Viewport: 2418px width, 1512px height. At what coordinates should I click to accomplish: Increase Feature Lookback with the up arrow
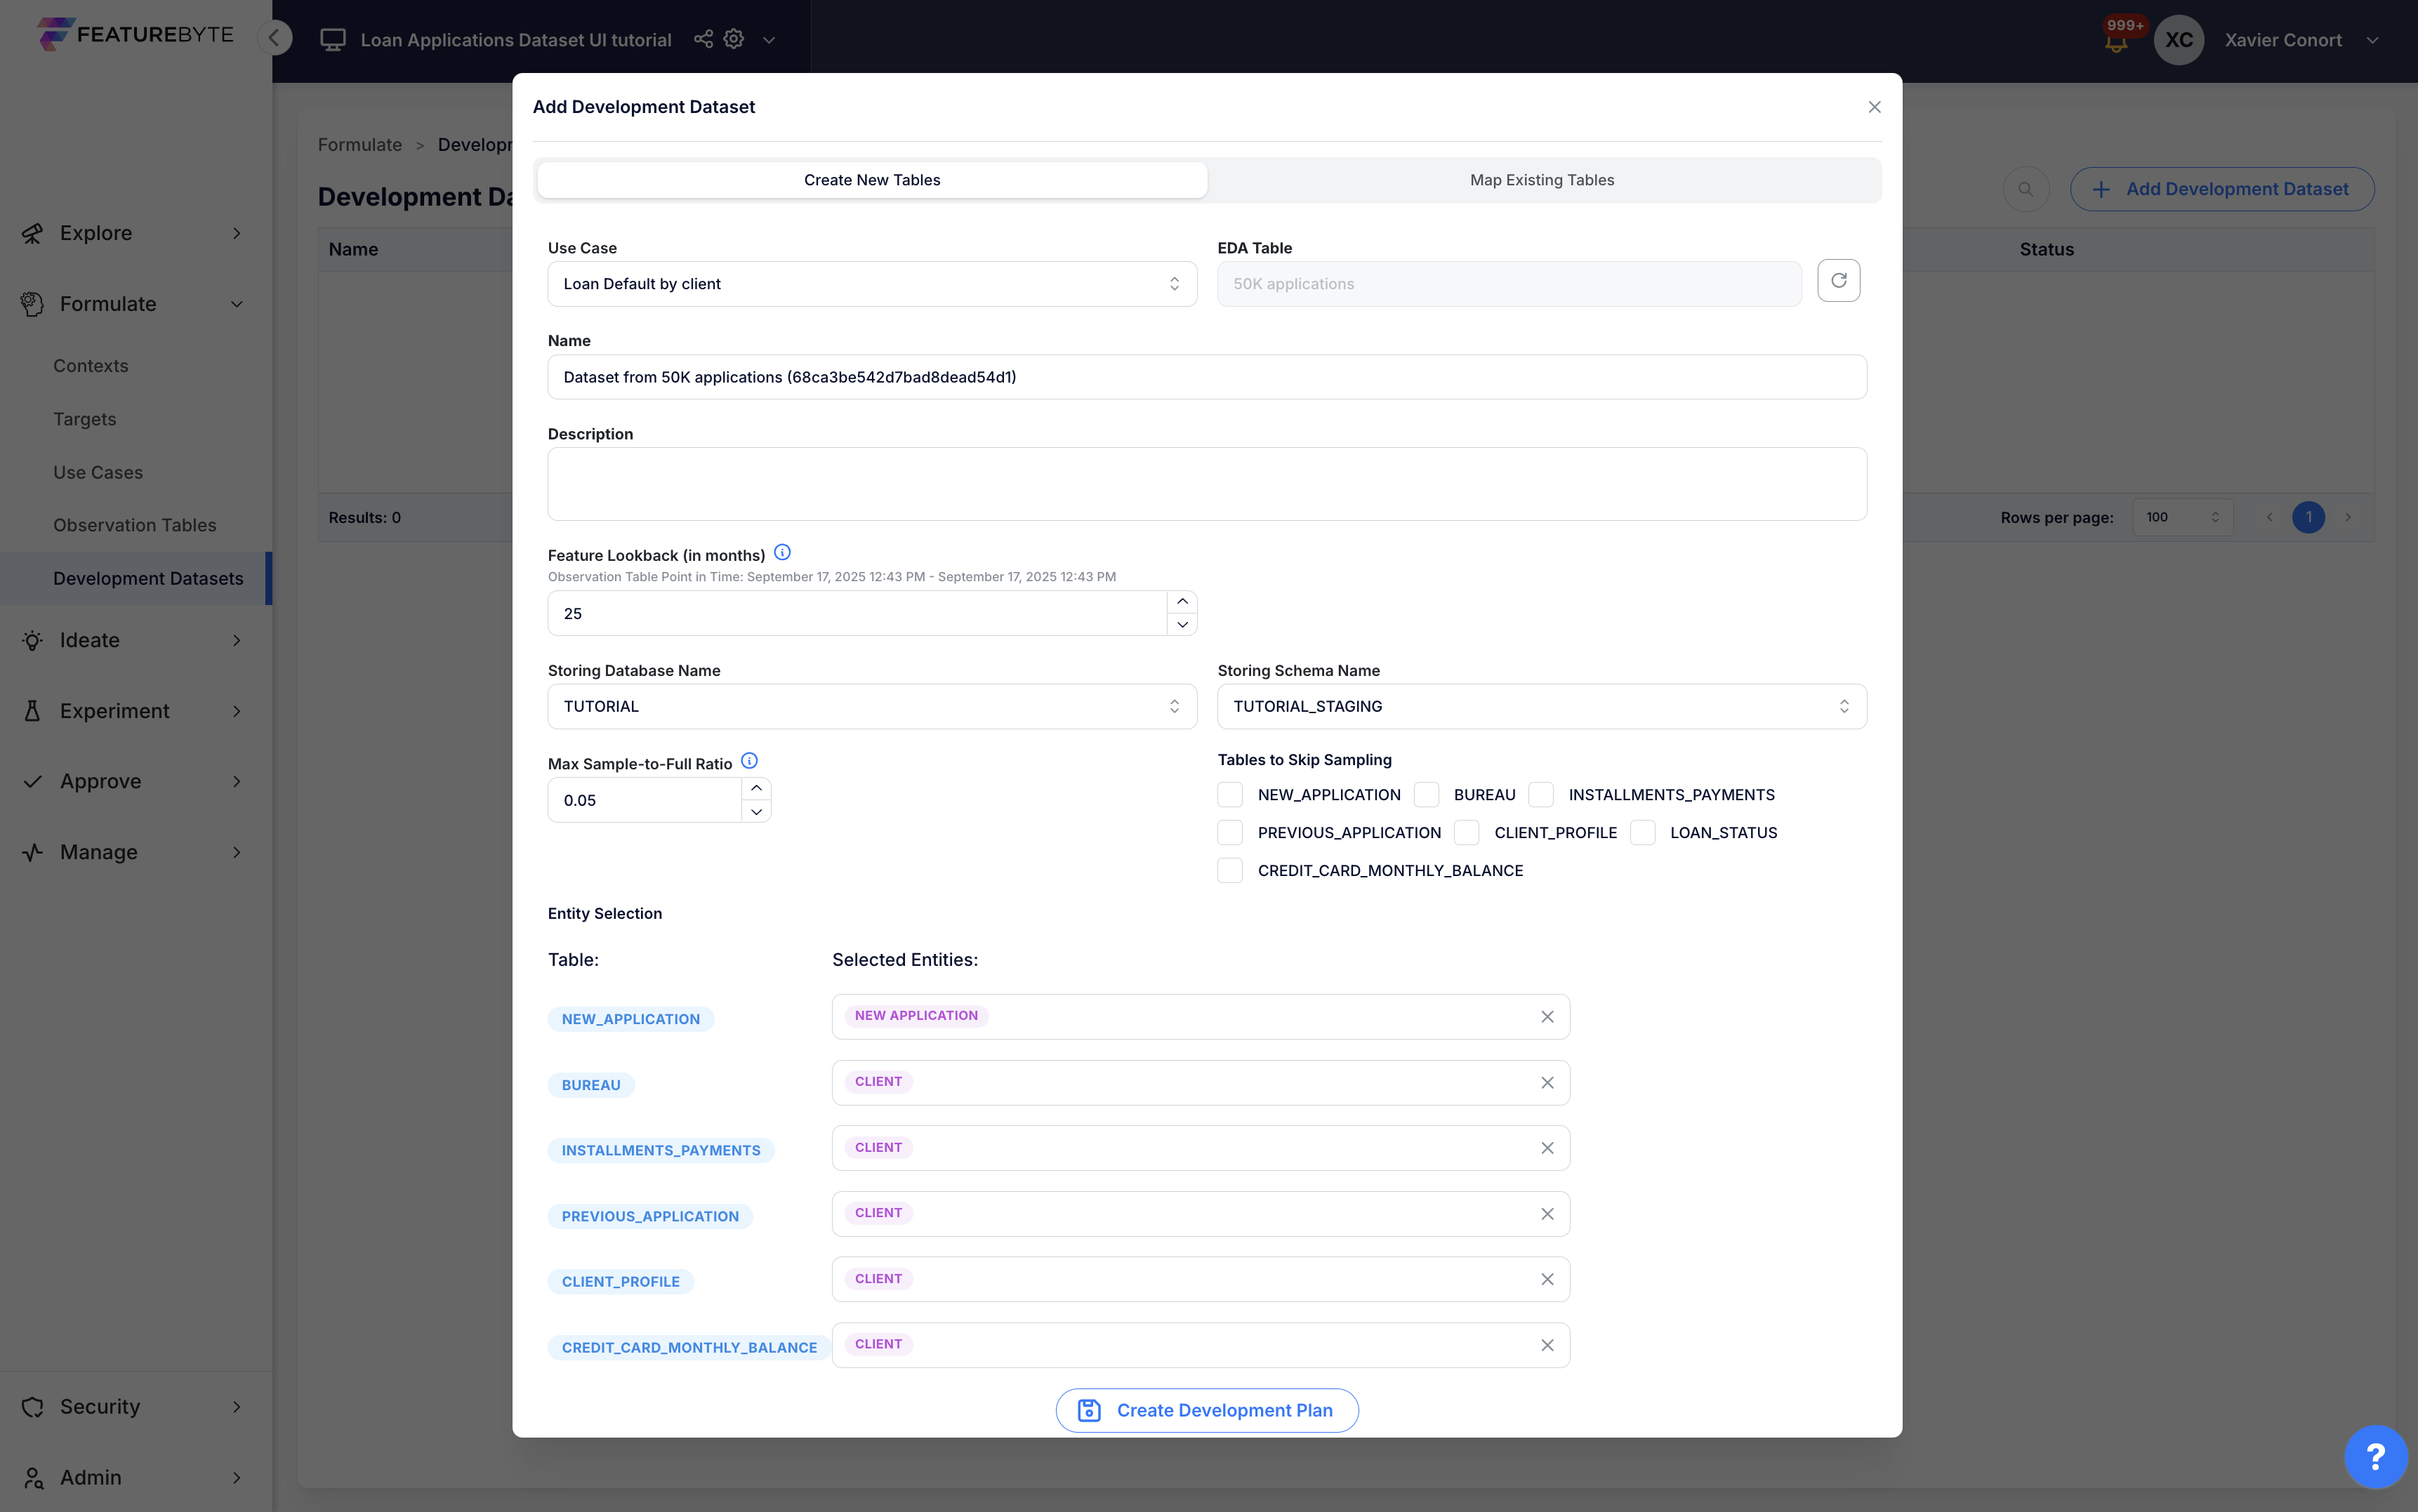[x=1182, y=602]
